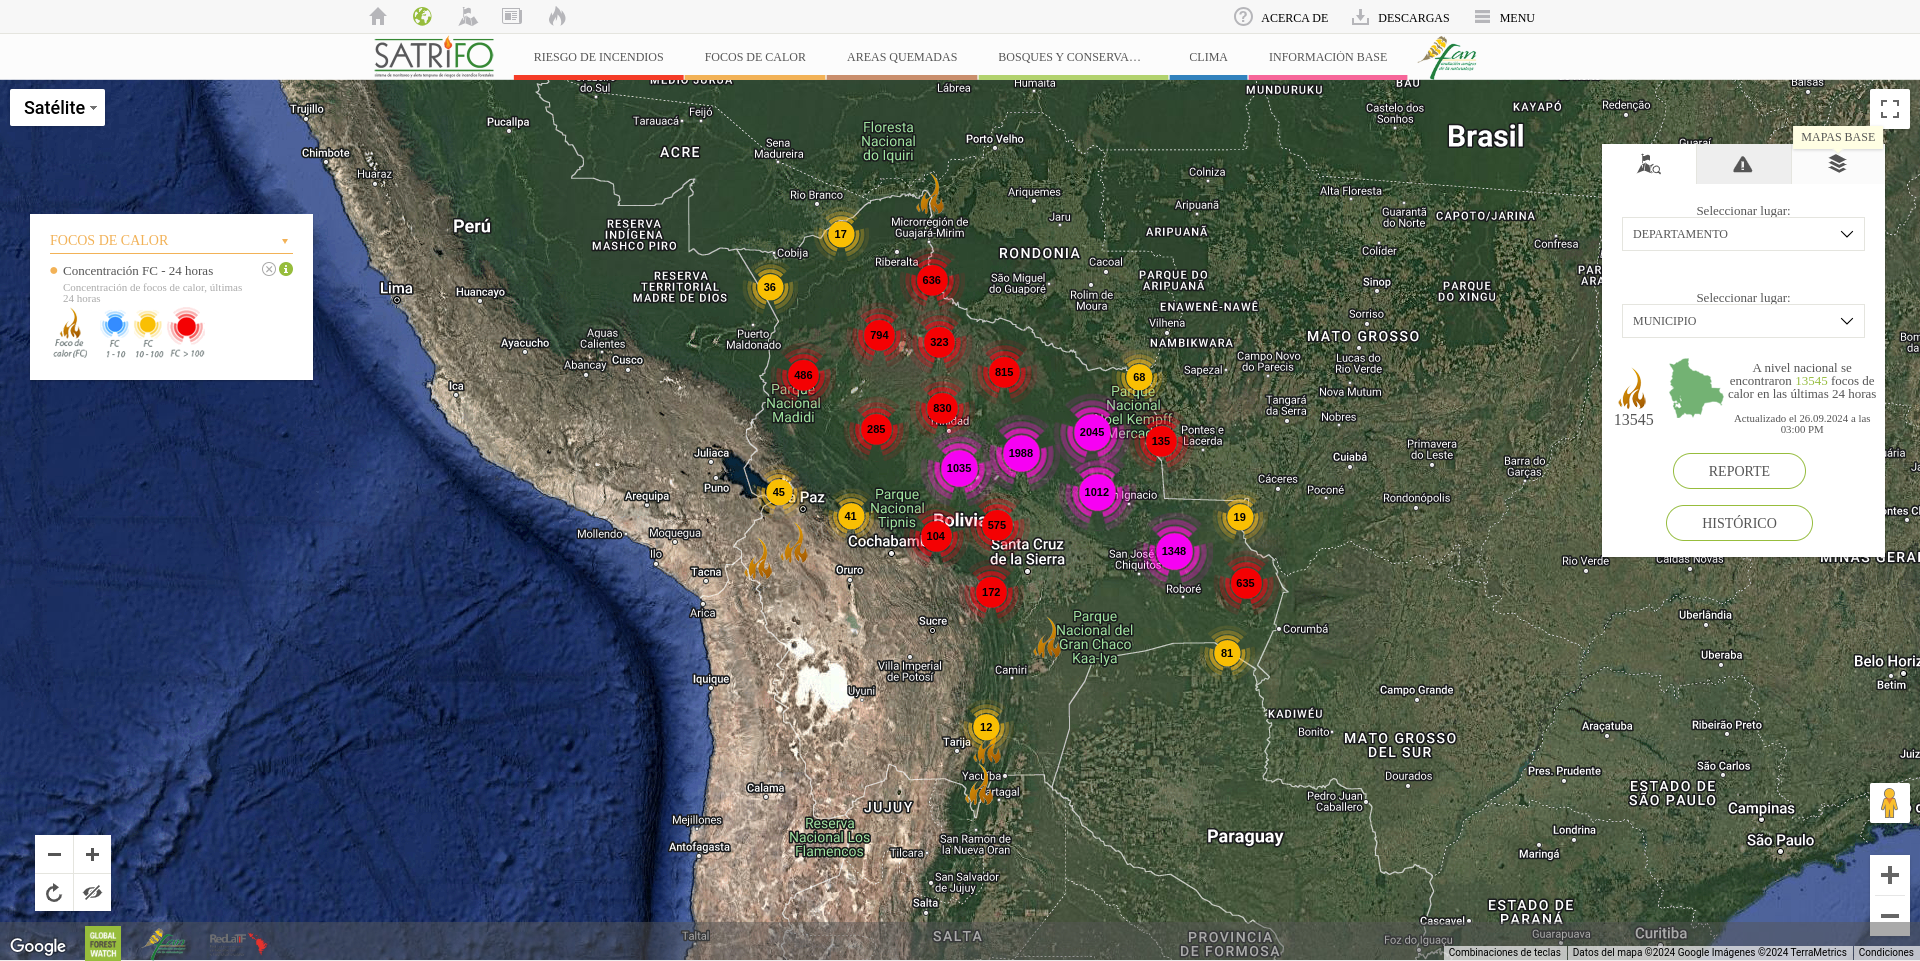The height and width of the screenshot is (961, 1920).
Task: Select the place search tab icon
Action: [x=1649, y=164]
